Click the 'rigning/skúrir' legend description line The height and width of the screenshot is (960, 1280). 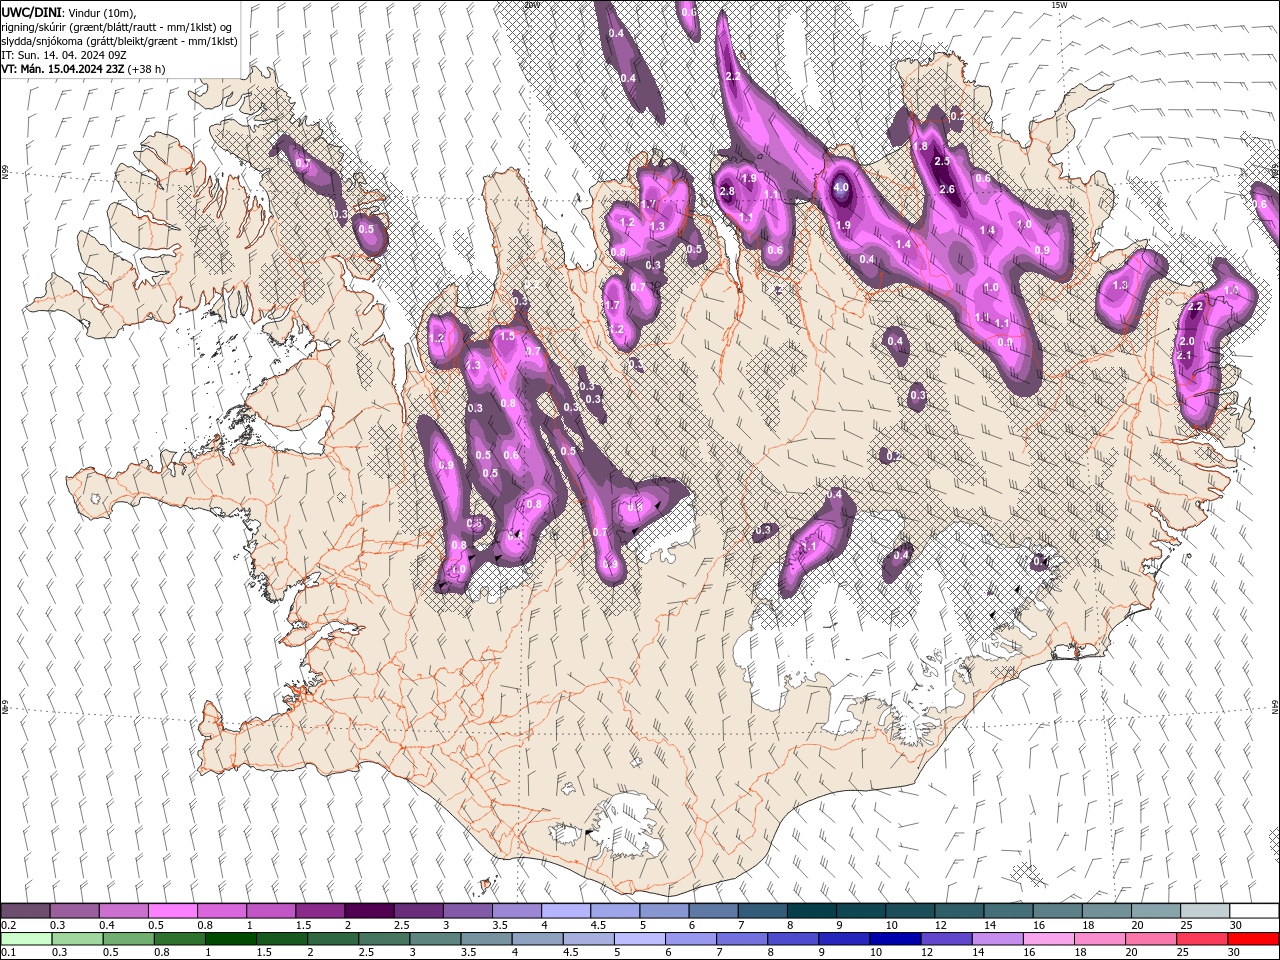(x=118, y=27)
